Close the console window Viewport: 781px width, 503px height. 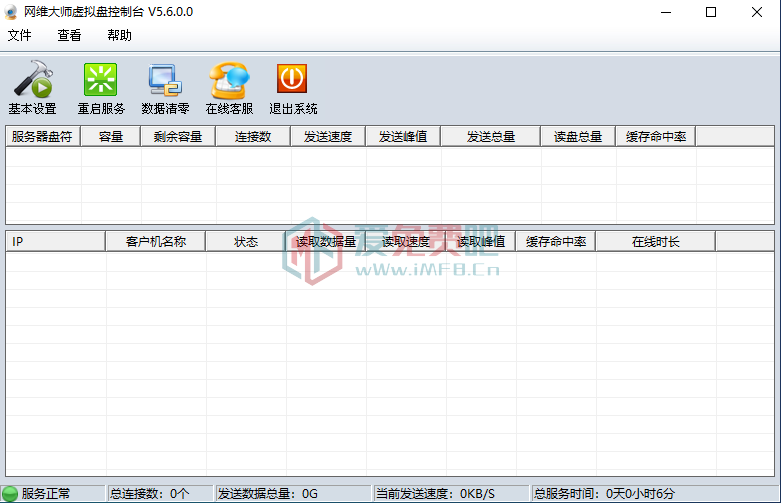click(757, 12)
